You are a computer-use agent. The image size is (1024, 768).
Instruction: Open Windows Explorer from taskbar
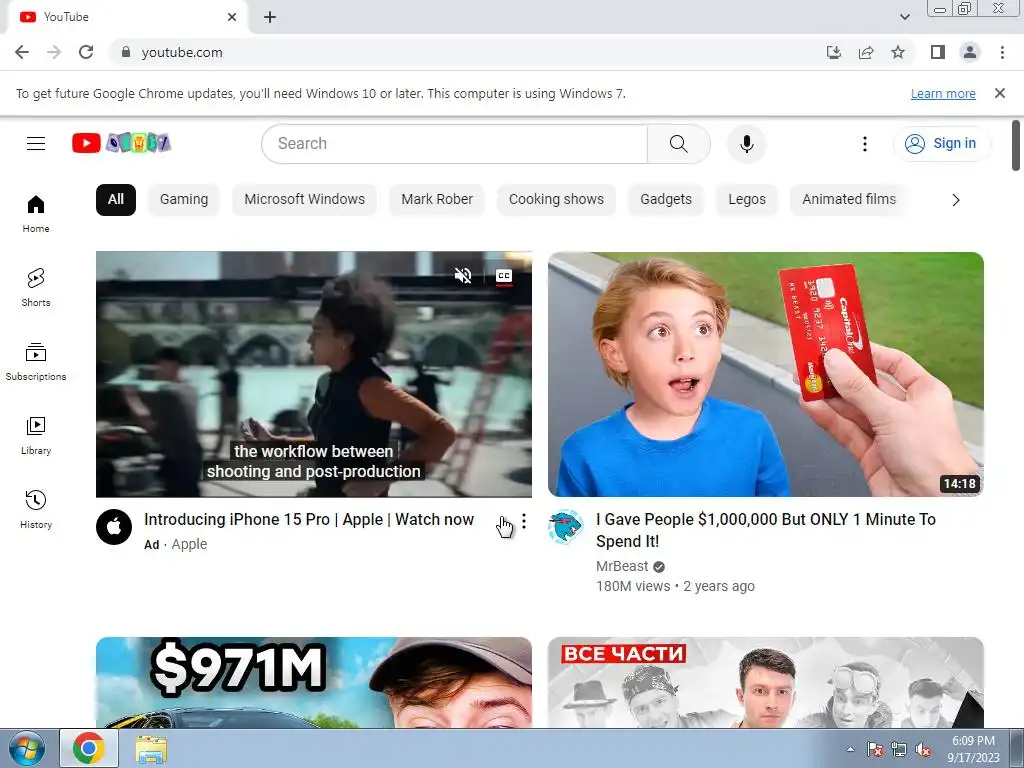coord(151,749)
